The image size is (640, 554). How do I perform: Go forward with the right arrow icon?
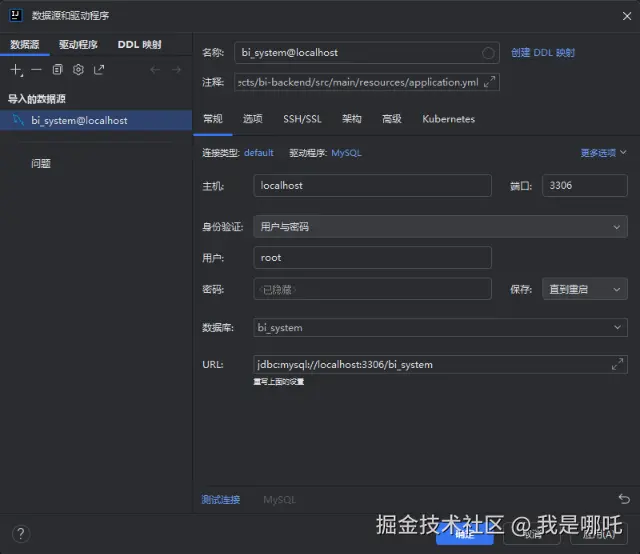click(176, 70)
